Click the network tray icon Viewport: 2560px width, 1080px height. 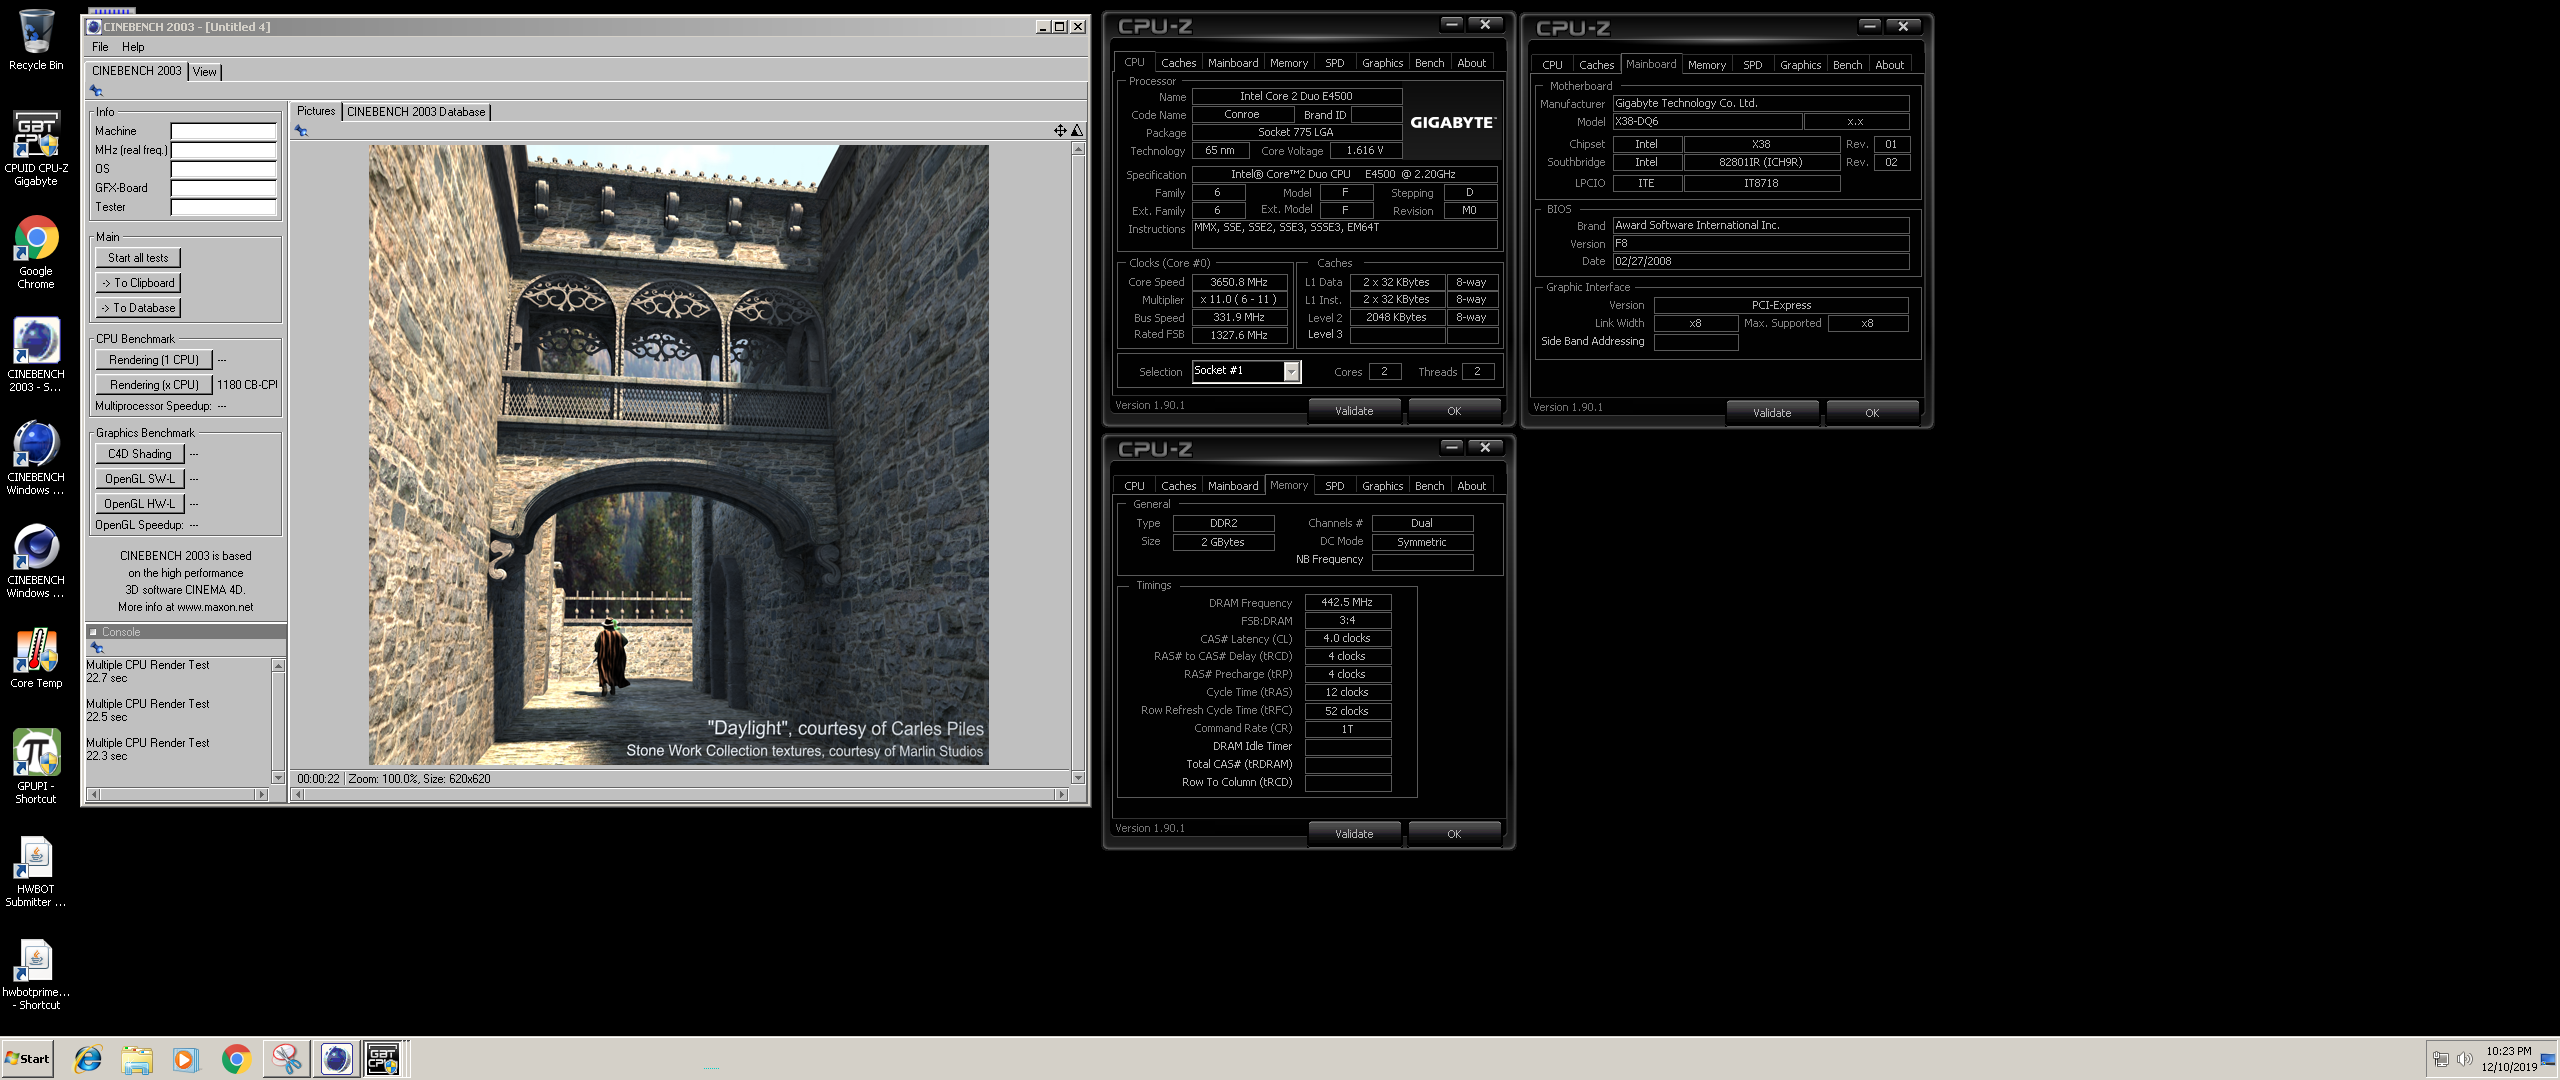tap(2441, 1059)
